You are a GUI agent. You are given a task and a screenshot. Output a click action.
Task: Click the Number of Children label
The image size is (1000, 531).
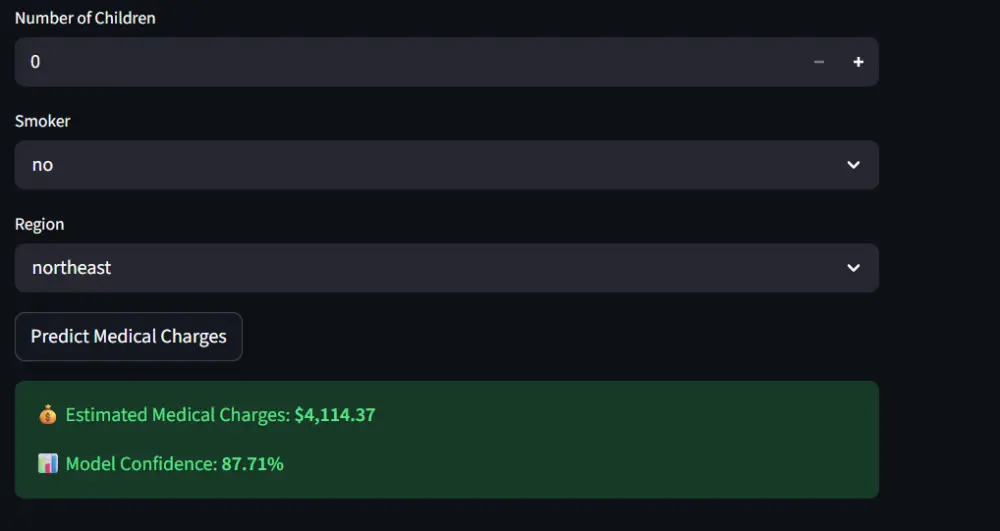coord(85,18)
